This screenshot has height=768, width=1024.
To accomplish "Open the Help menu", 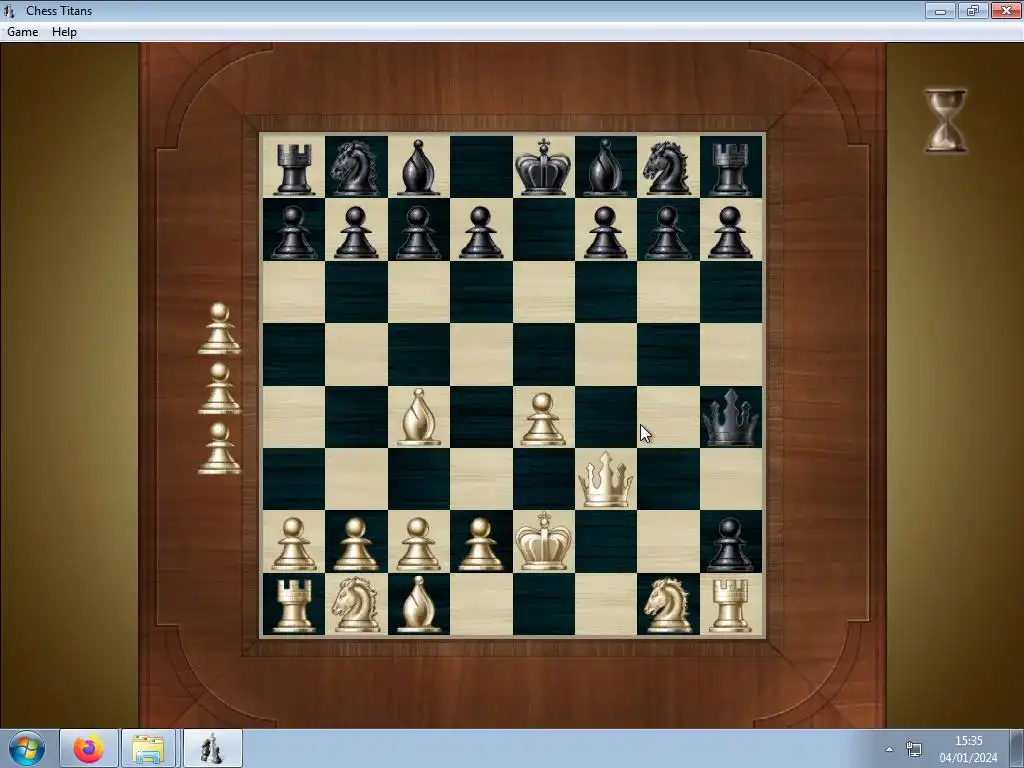I will click(x=64, y=31).
